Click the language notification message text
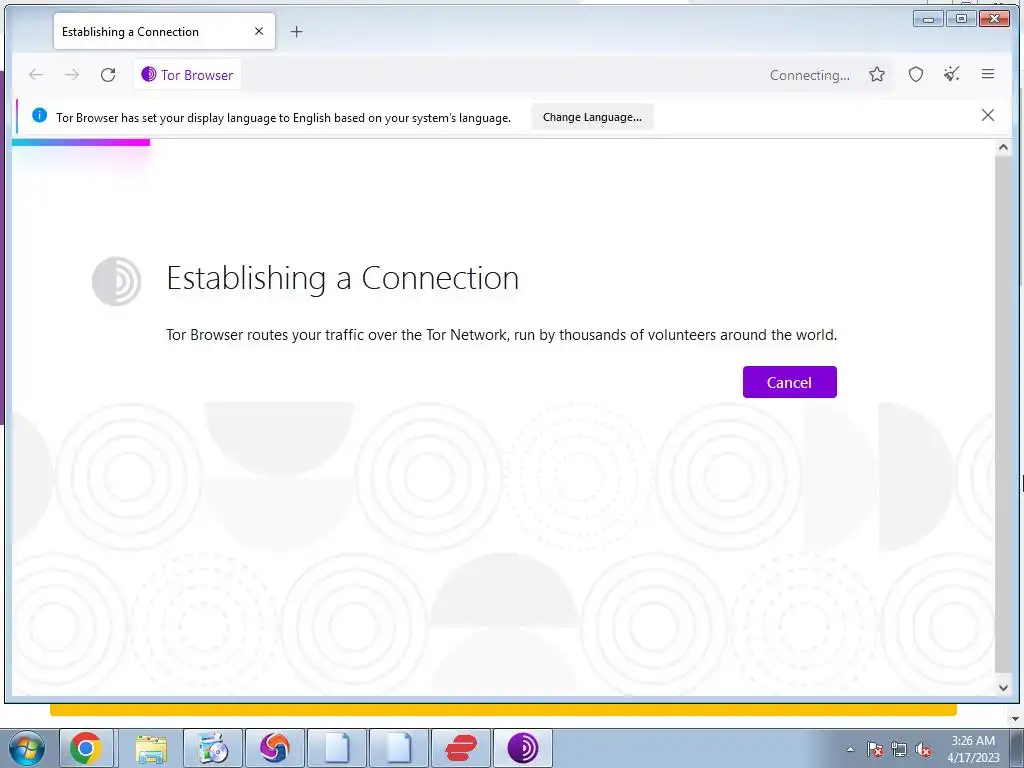Screen dimensions: 1024x768 [283, 118]
